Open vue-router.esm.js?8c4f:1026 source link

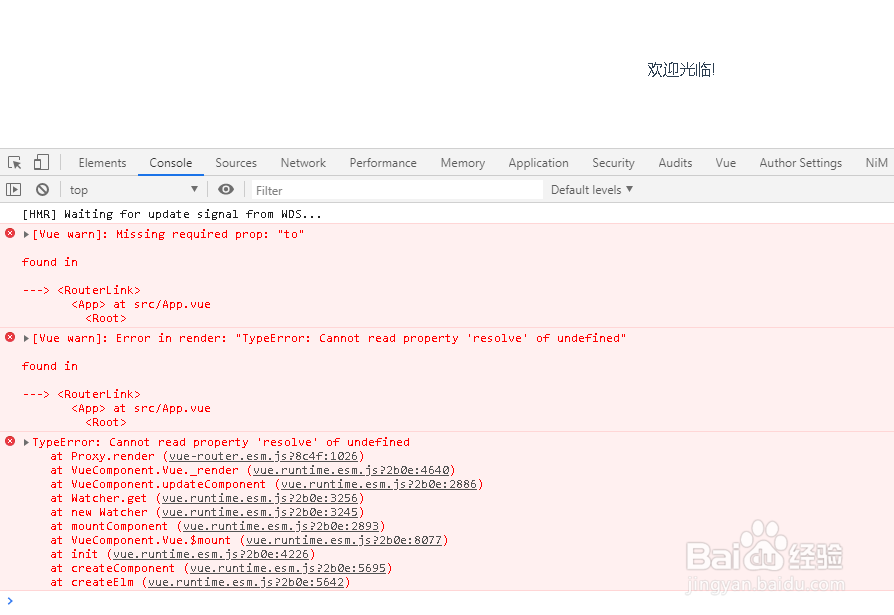point(263,457)
